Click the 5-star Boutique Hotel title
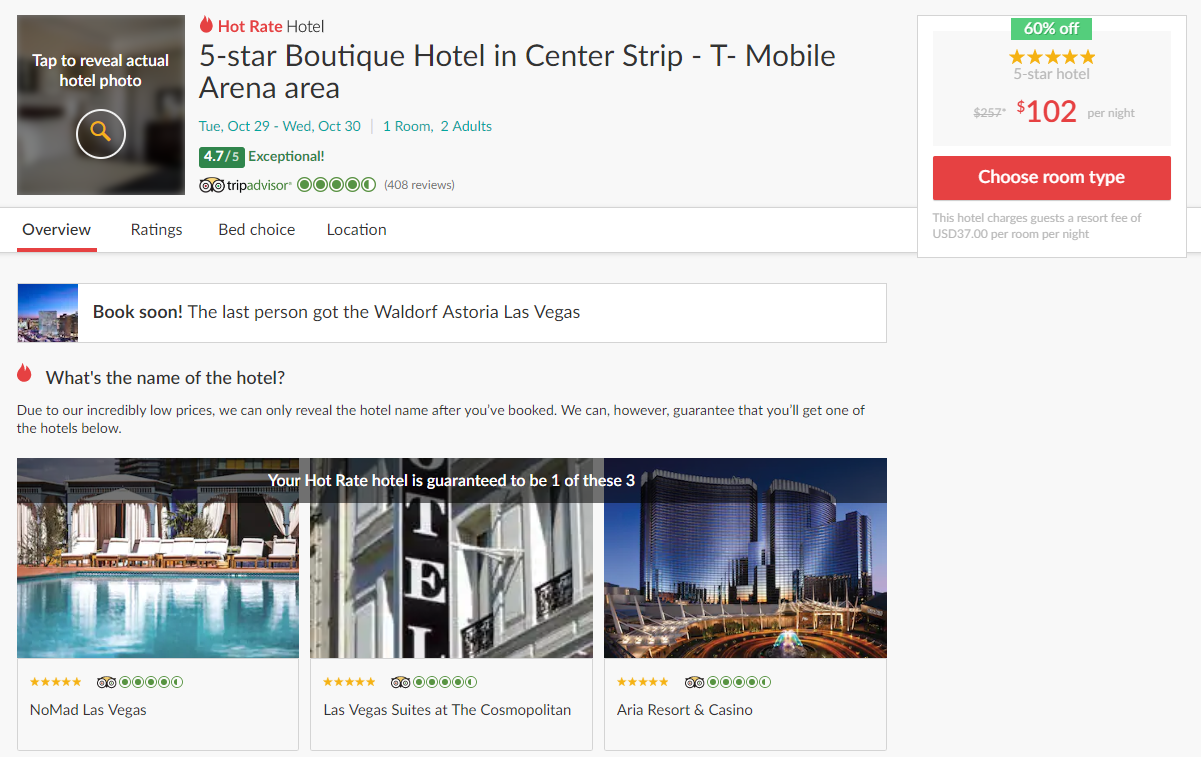Image resolution: width=1201 pixels, height=757 pixels. [x=517, y=71]
